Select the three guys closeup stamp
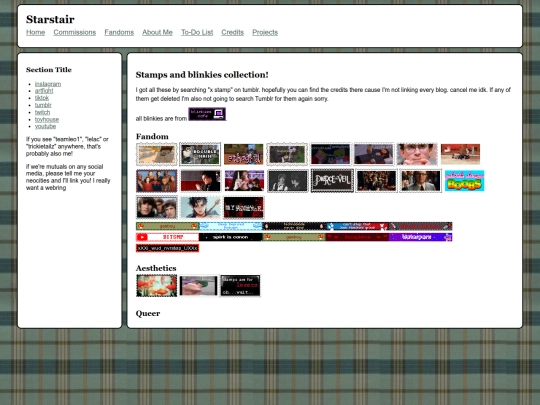 [x=157, y=207]
